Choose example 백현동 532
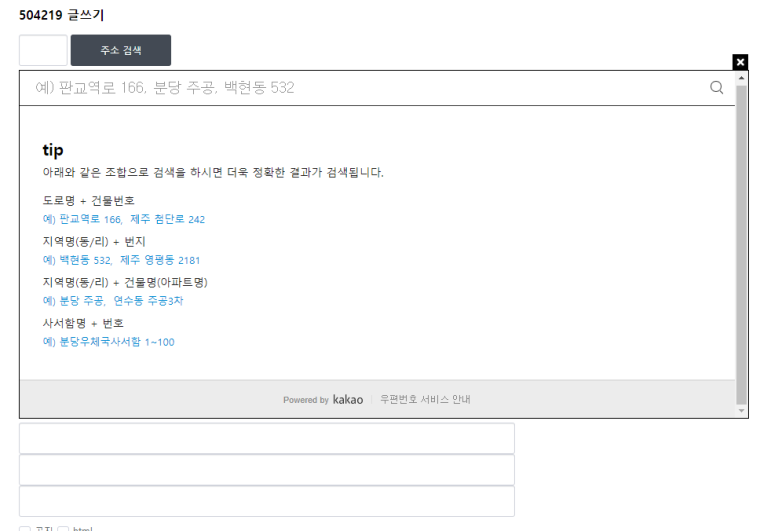This screenshot has width=760, height=531. (86, 260)
